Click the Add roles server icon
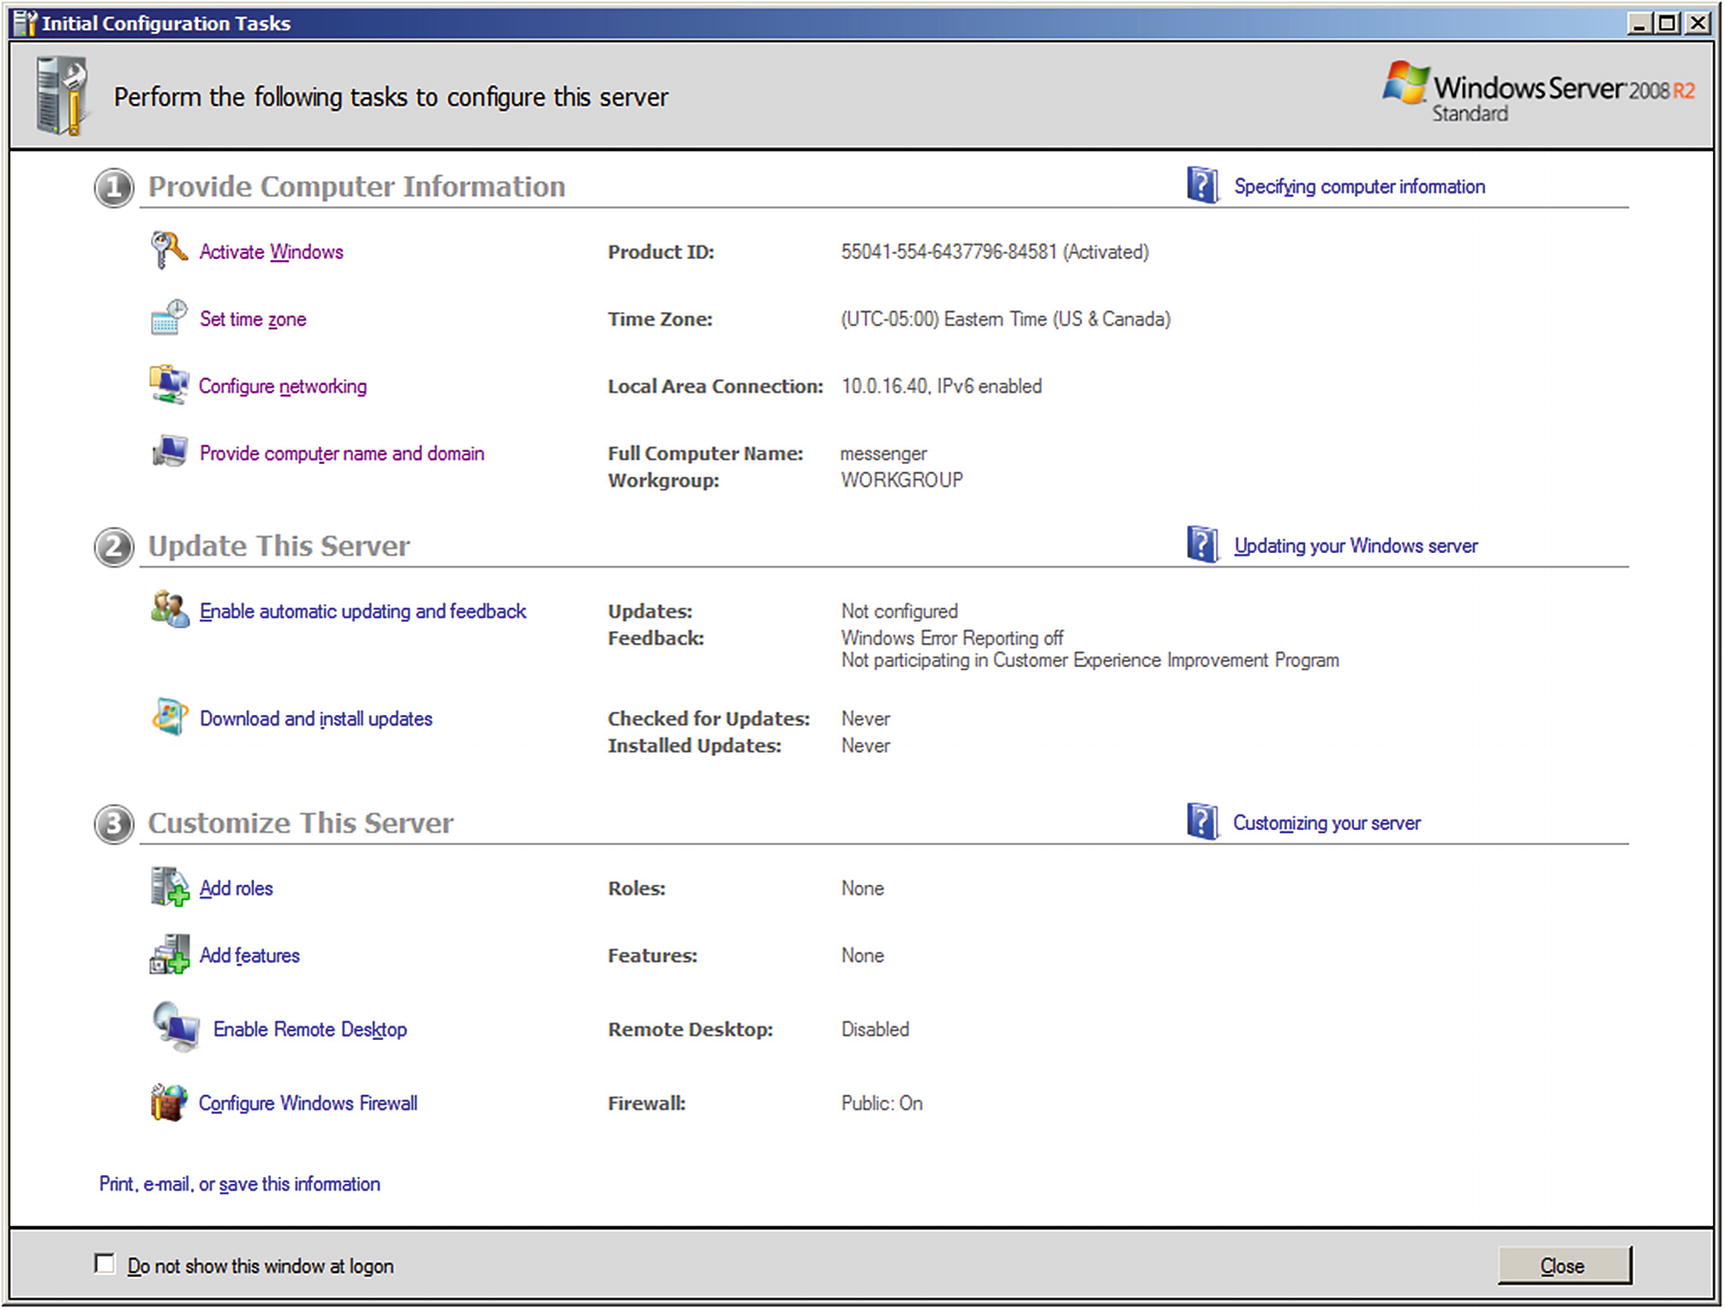1725x1310 pixels. click(169, 886)
